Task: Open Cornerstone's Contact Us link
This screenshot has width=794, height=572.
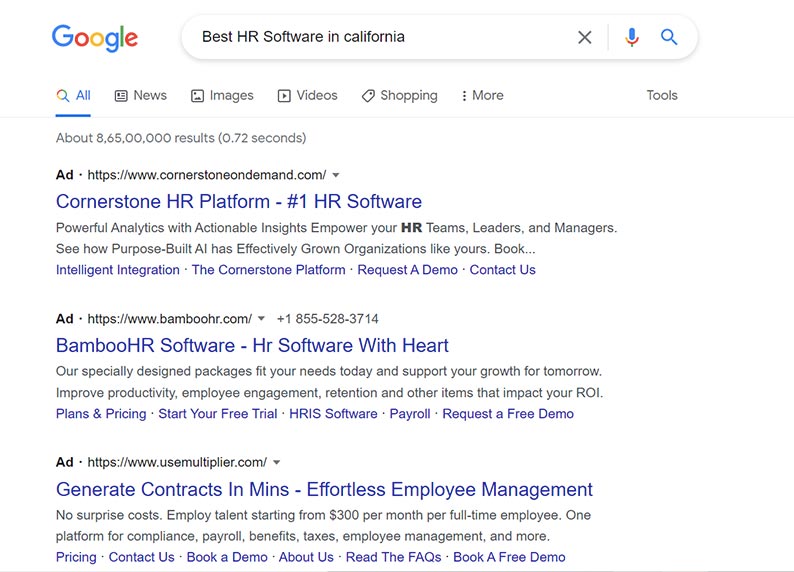Action: pyautogui.click(x=502, y=270)
